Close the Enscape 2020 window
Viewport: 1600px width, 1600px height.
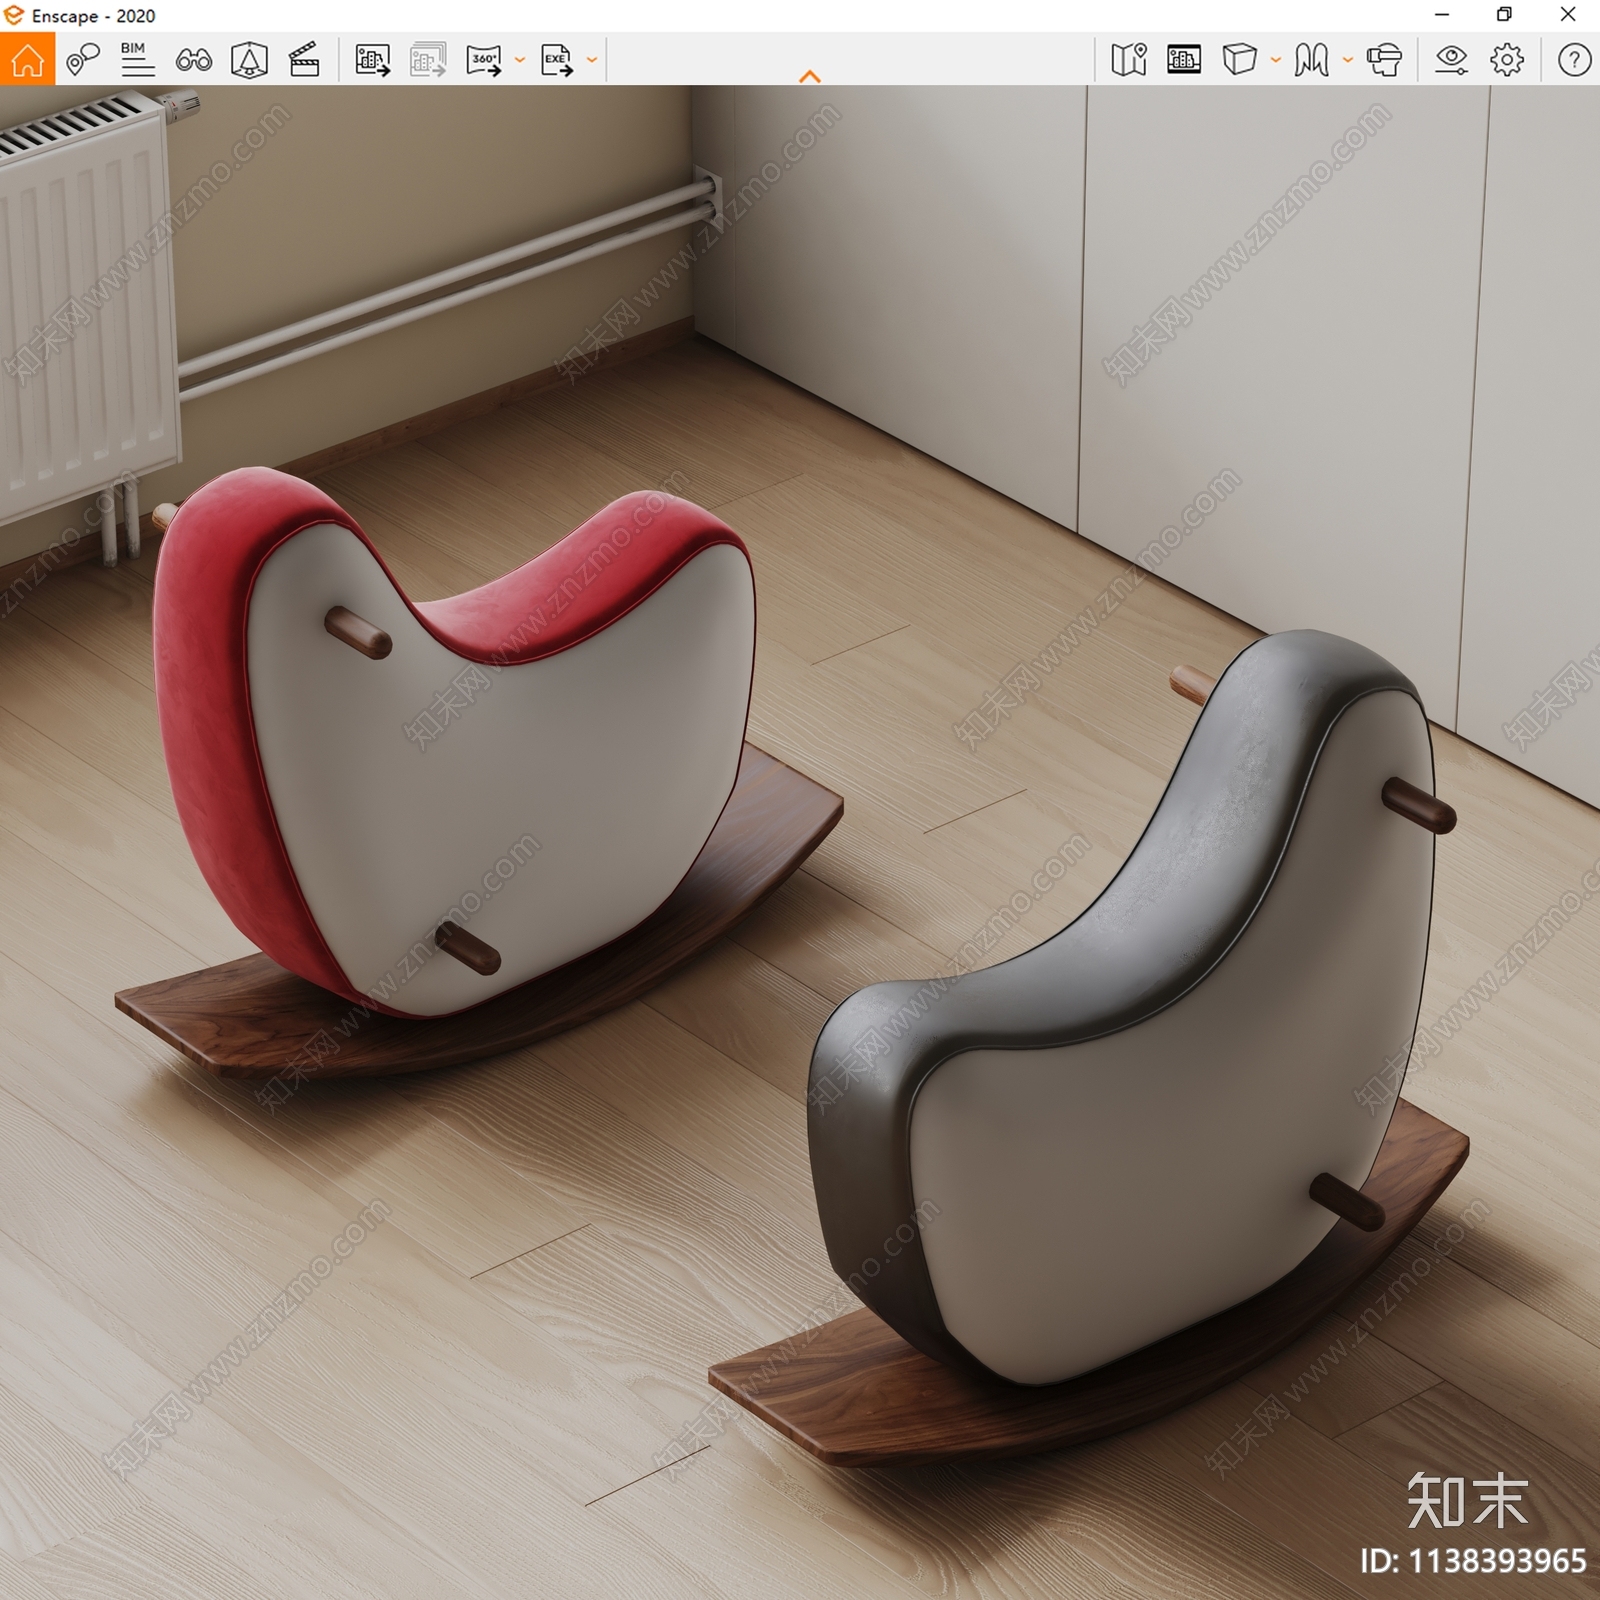click(x=1568, y=15)
